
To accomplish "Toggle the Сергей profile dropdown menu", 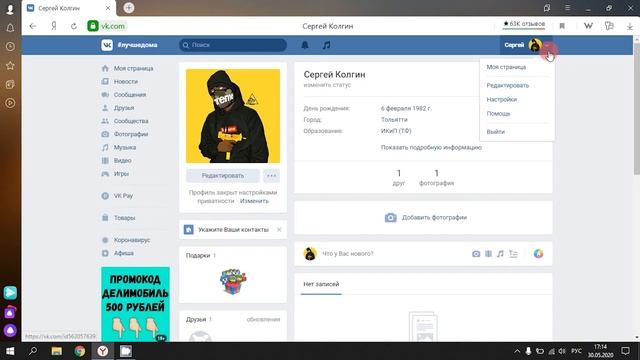I will [x=526, y=45].
